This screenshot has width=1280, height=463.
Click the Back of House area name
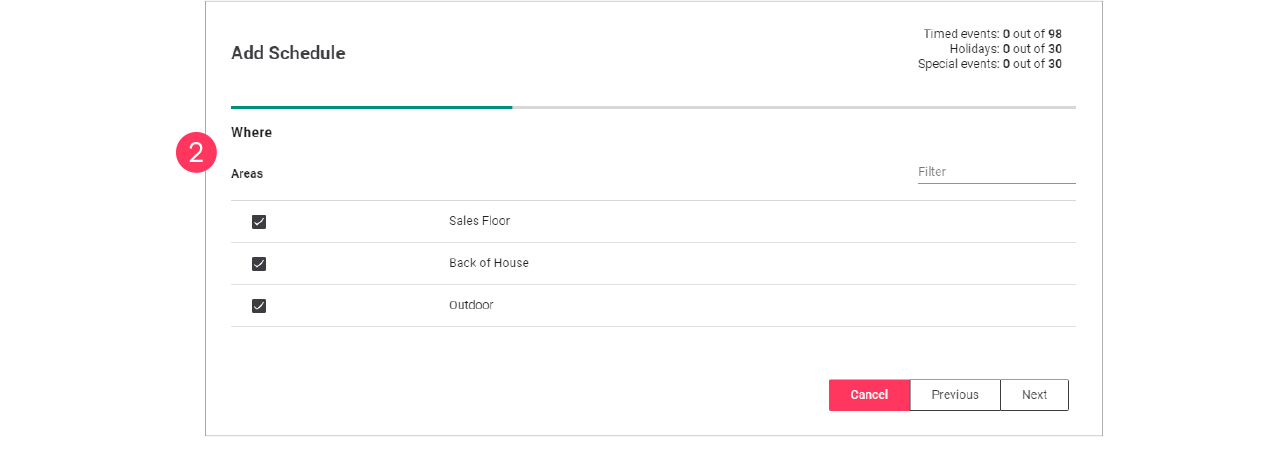coord(488,263)
